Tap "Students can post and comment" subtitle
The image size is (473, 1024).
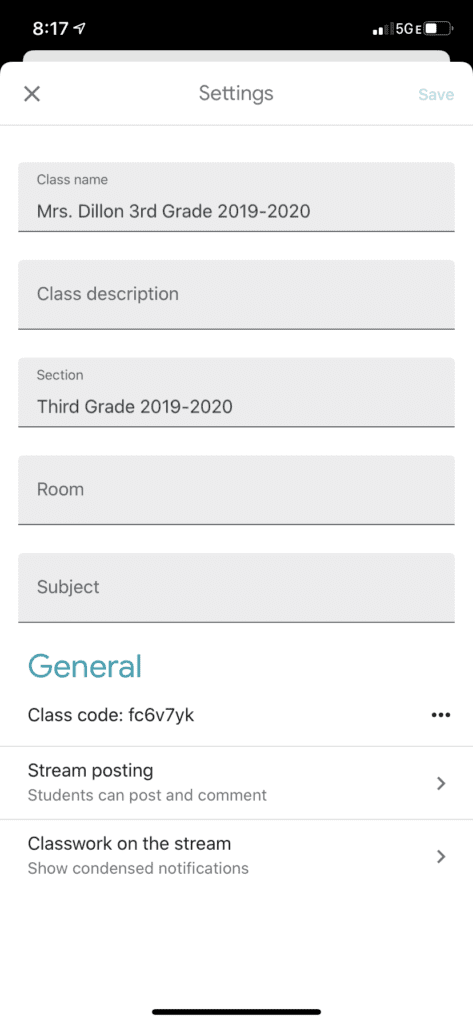[147, 795]
